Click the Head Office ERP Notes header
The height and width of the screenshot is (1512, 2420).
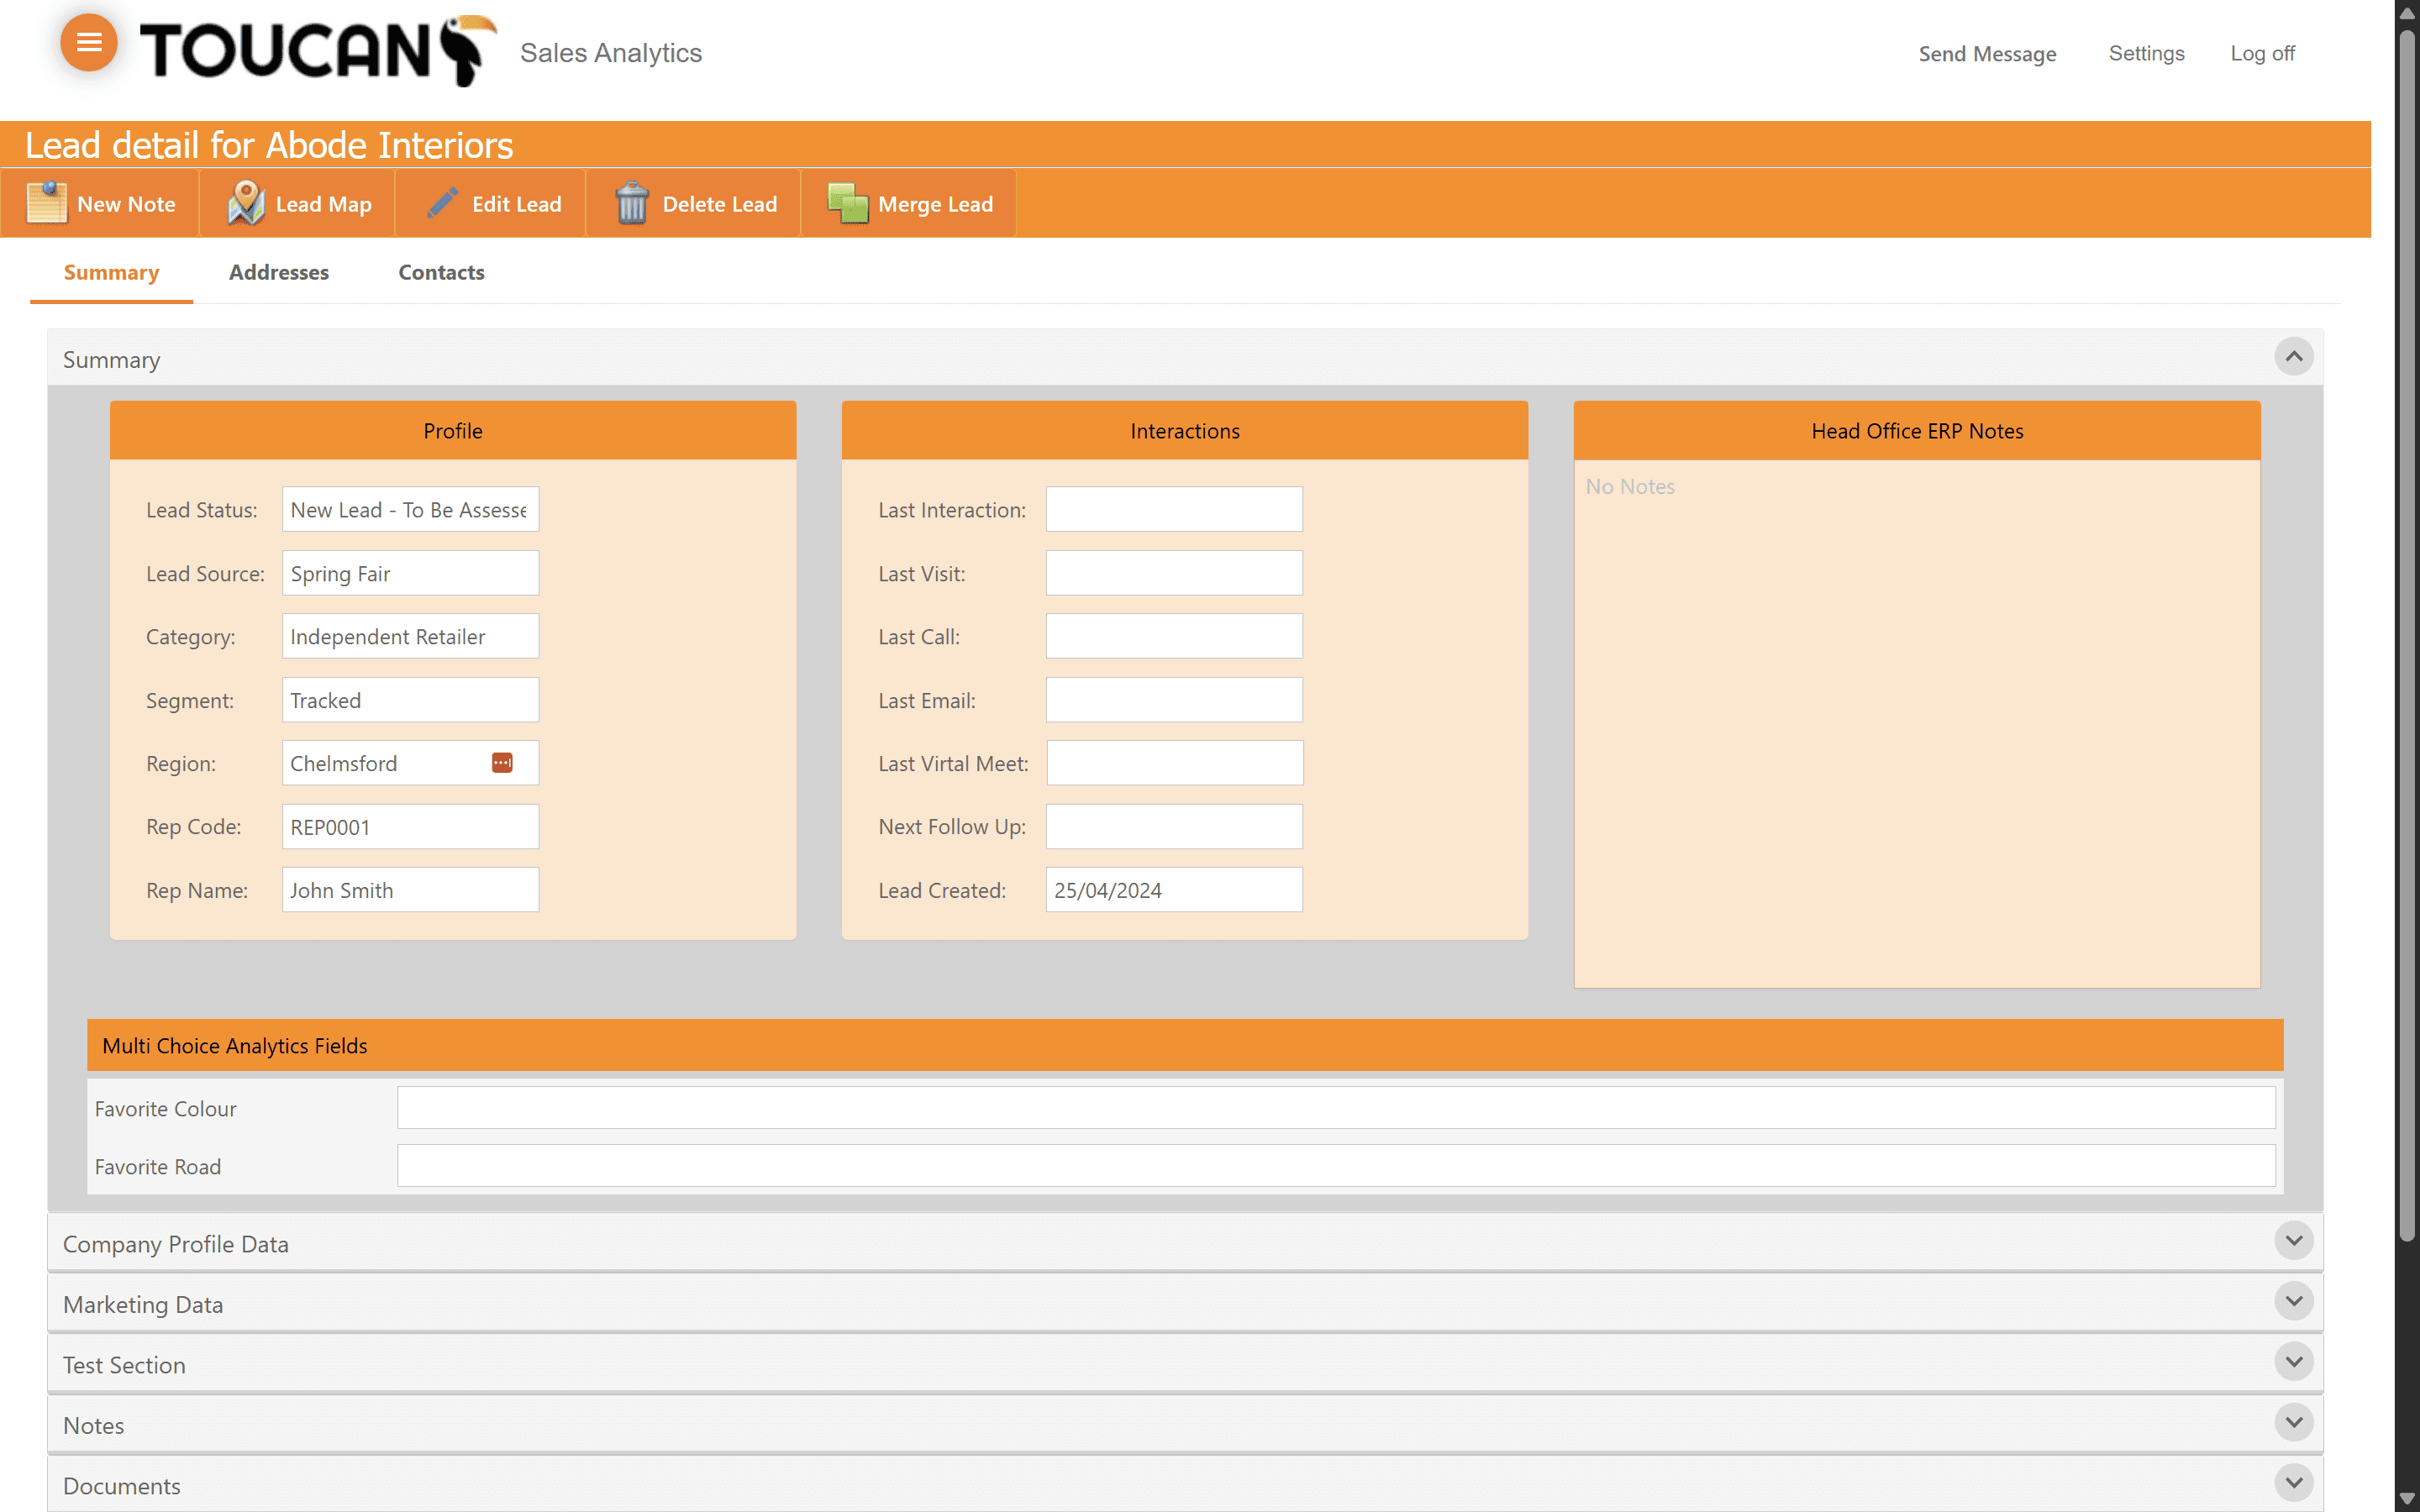point(1917,431)
